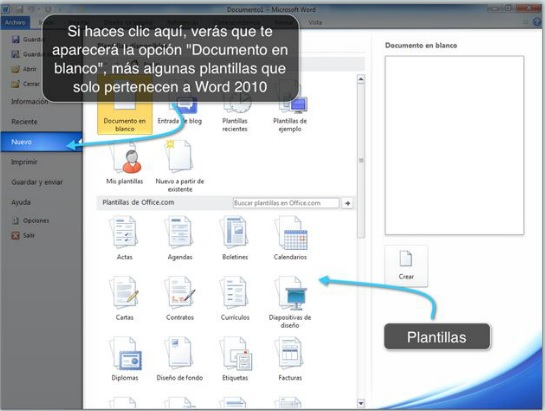545x411 pixels.
Task: Open Guardar y enviar section
Action: [37, 182]
